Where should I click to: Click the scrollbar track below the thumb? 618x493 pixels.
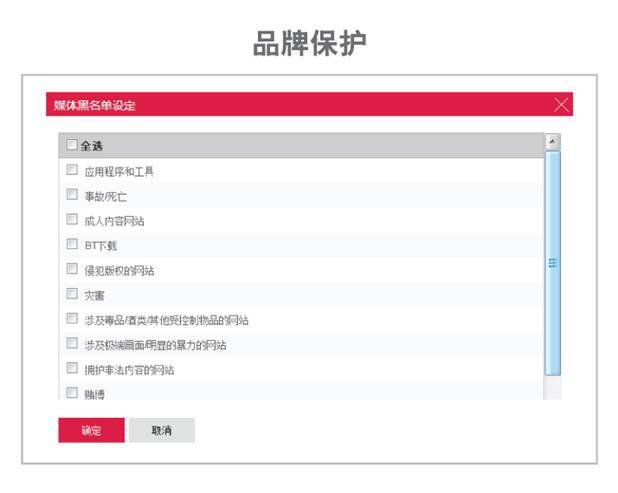553,387
